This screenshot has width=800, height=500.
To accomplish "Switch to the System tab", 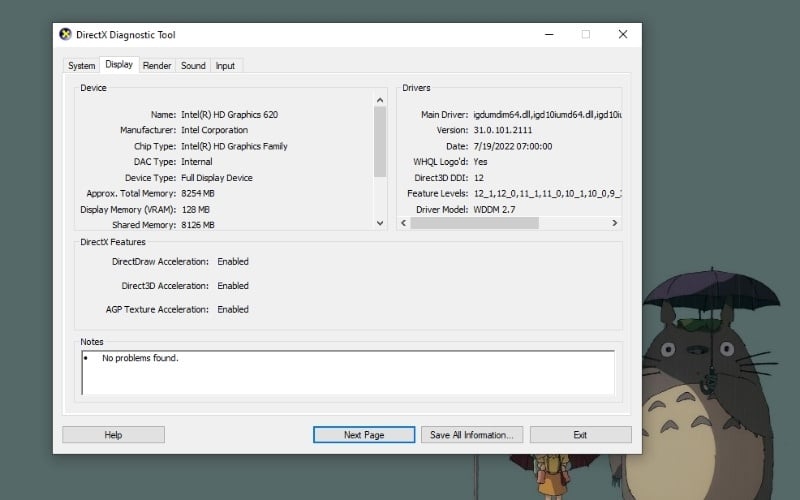I will click(81, 66).
